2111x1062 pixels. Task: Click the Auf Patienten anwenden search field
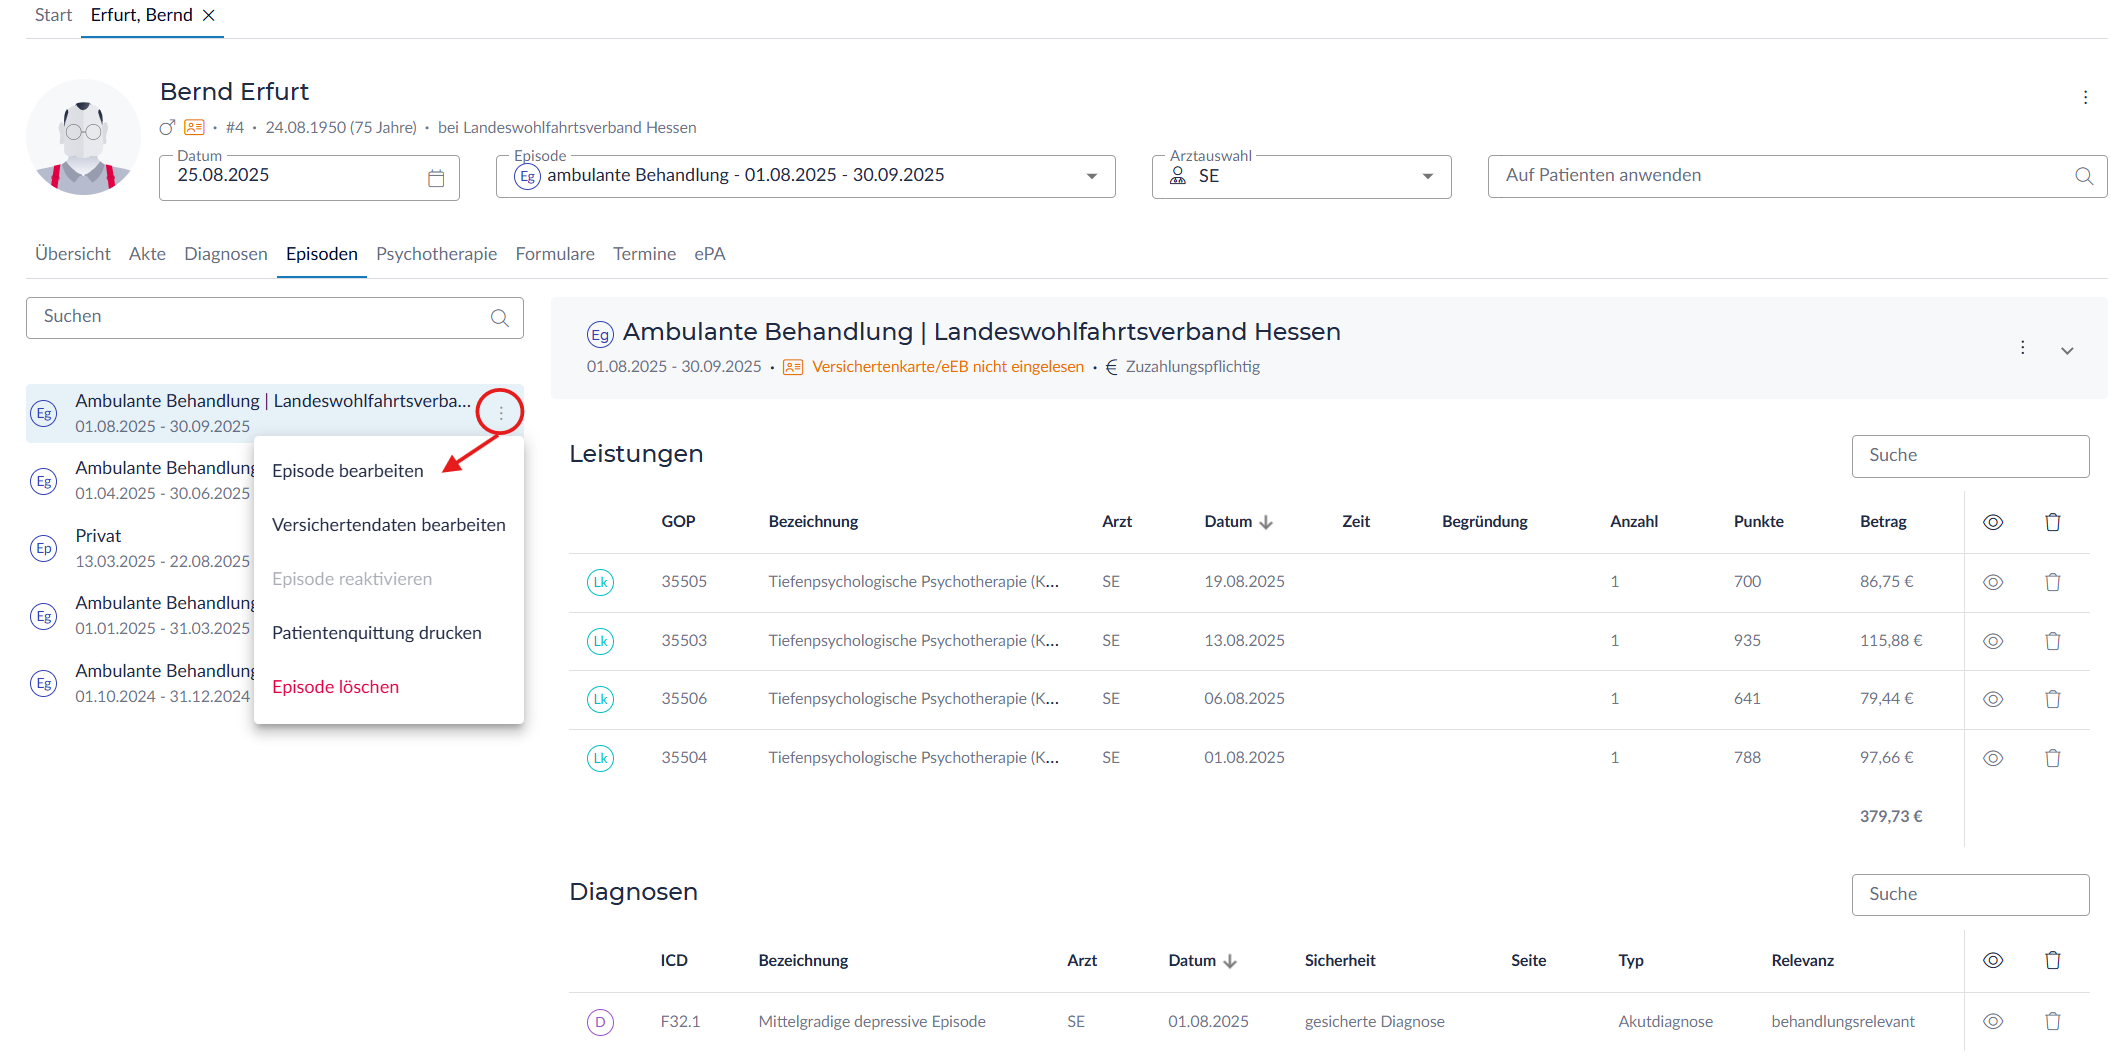pos(1780,176)
